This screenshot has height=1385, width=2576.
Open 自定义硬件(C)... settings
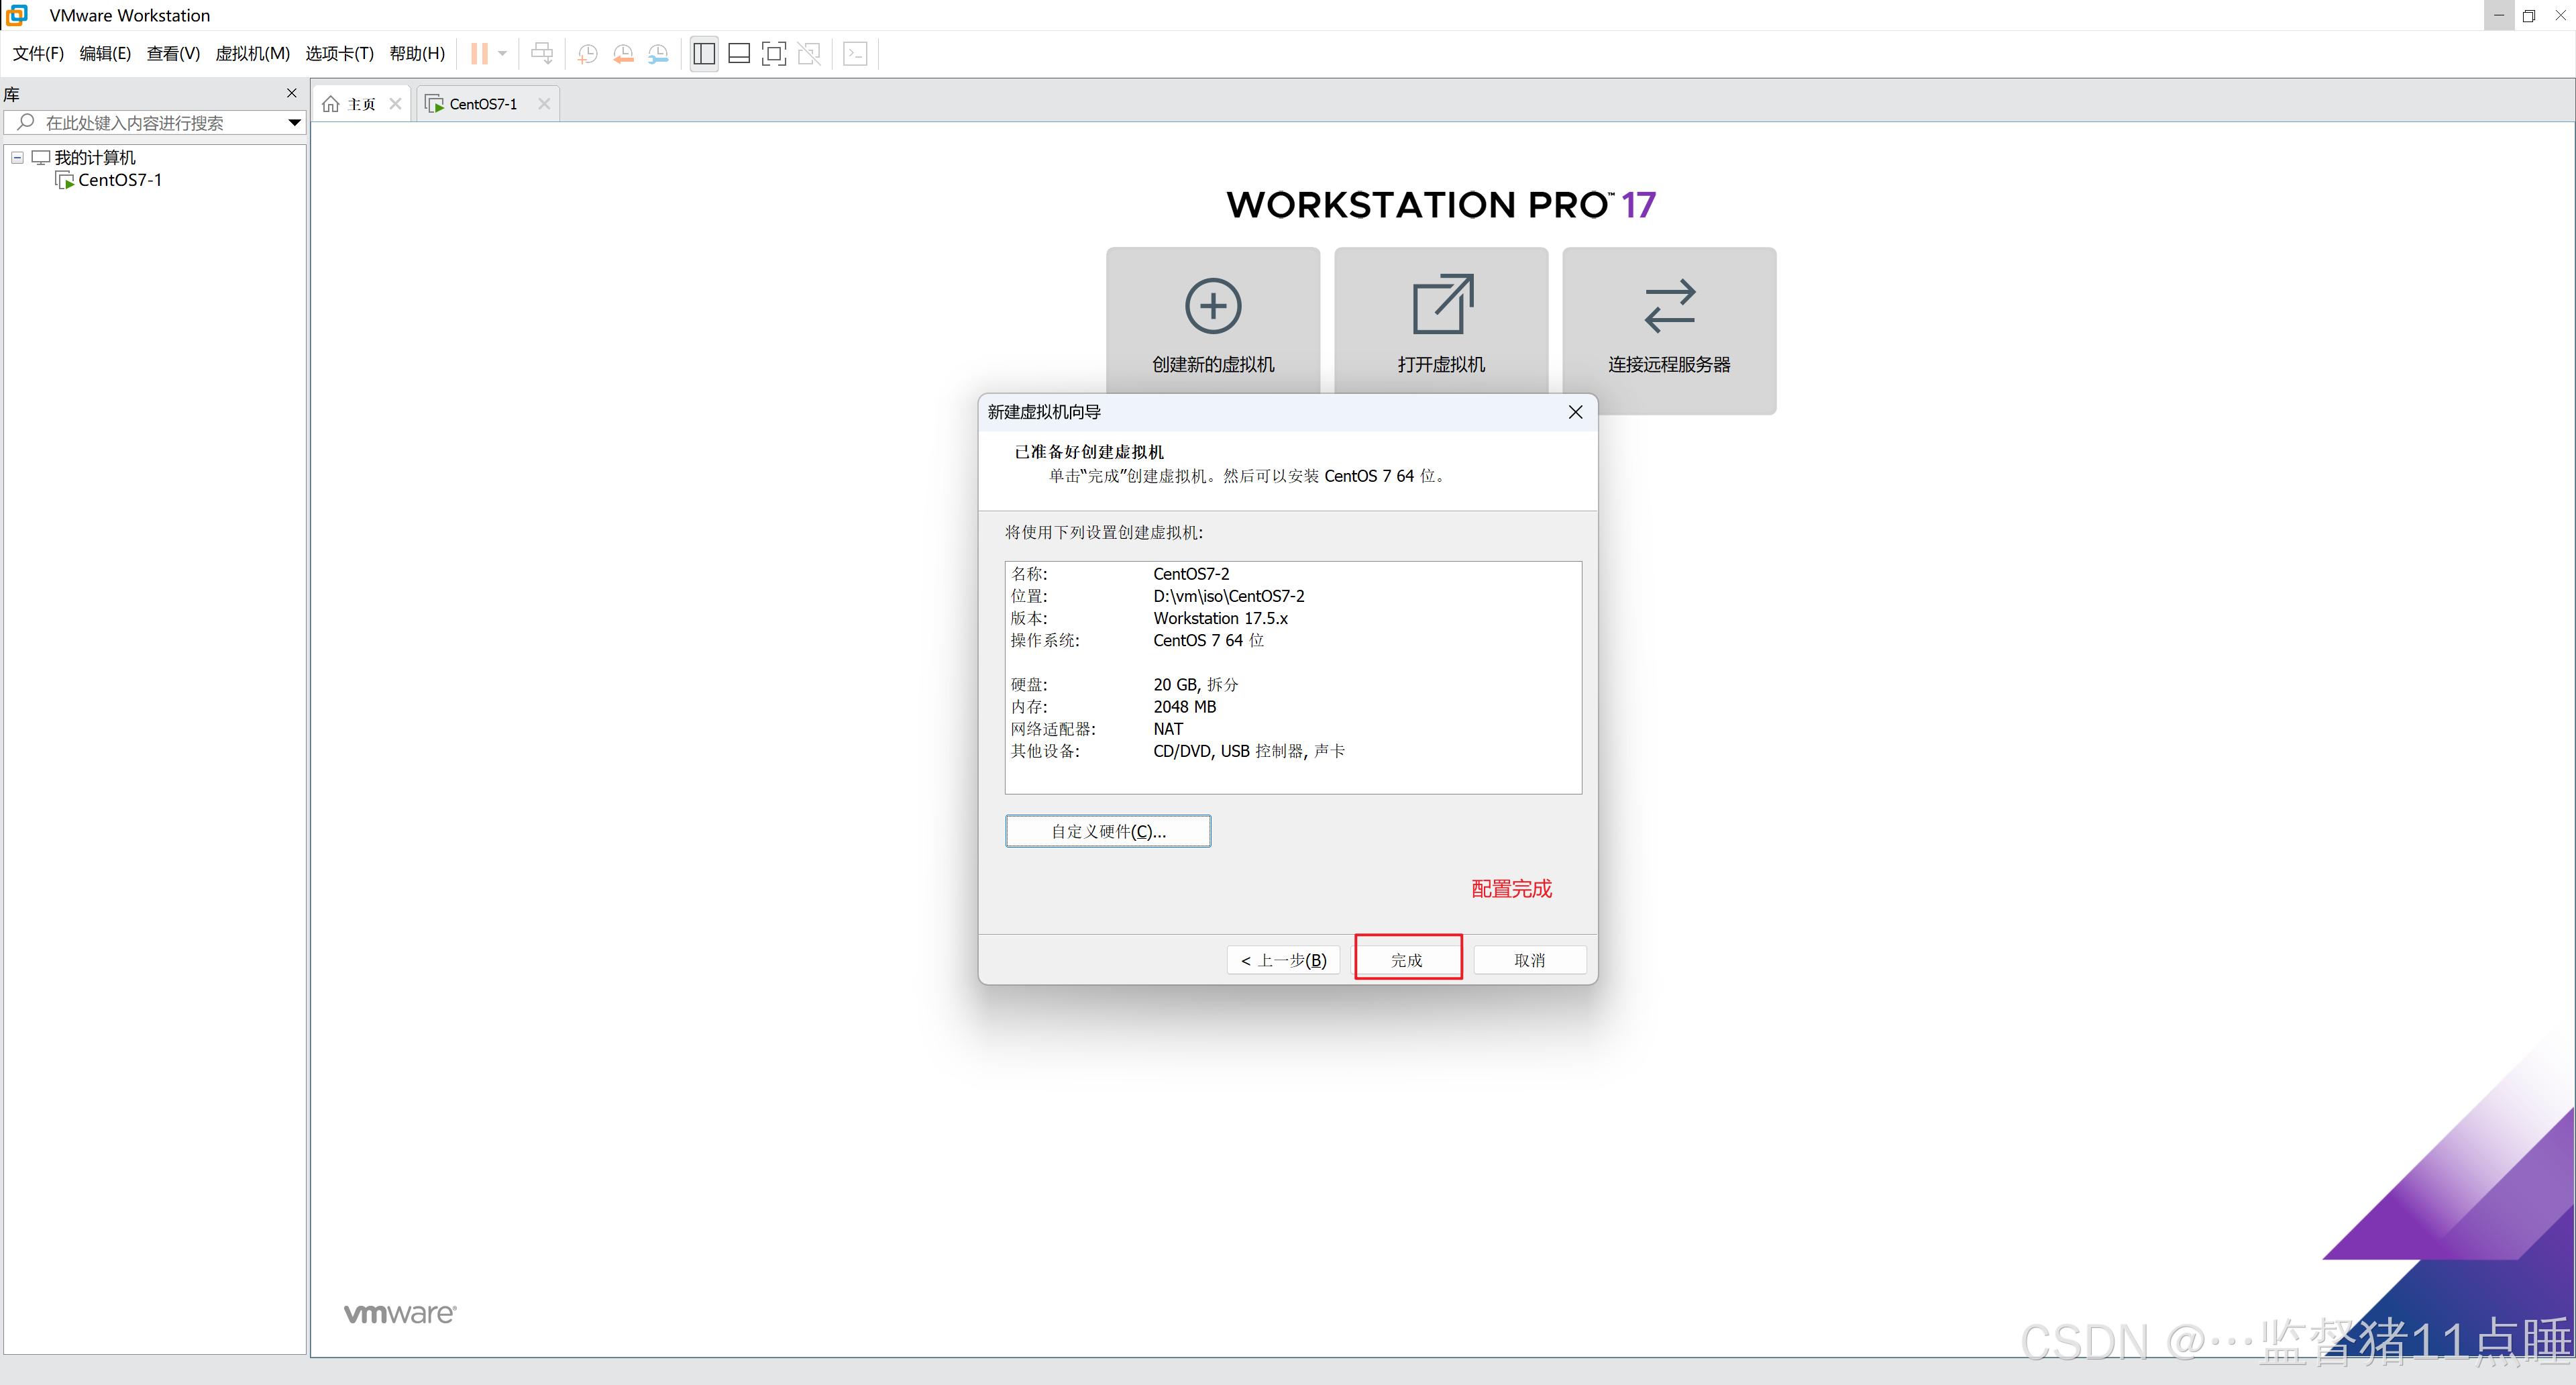pos(1107,830)
